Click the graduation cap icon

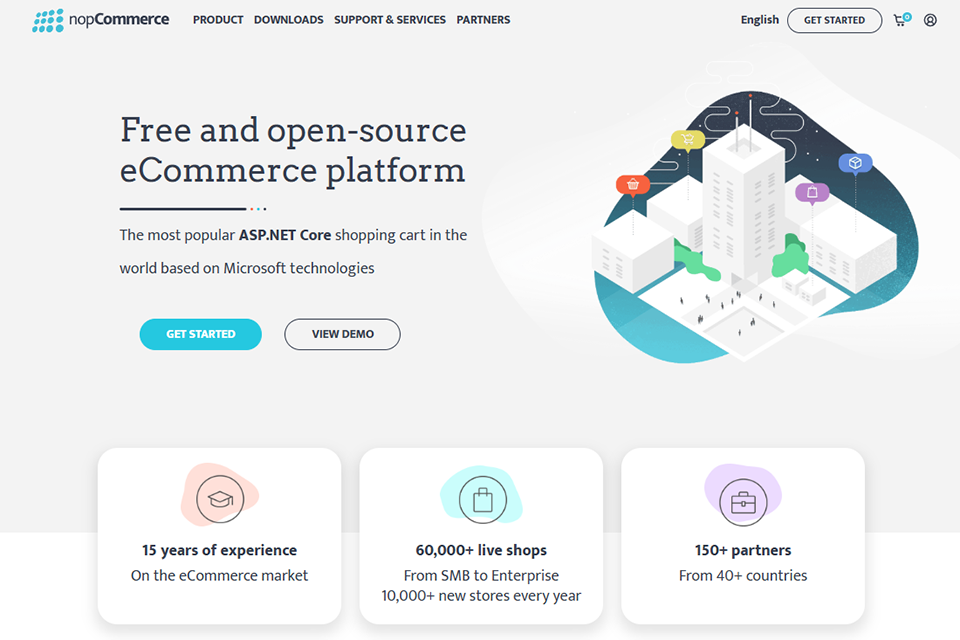[x=220, y=499]
